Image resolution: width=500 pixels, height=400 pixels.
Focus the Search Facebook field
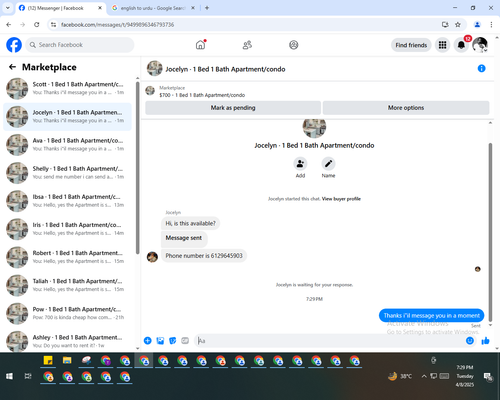point(80,45)
